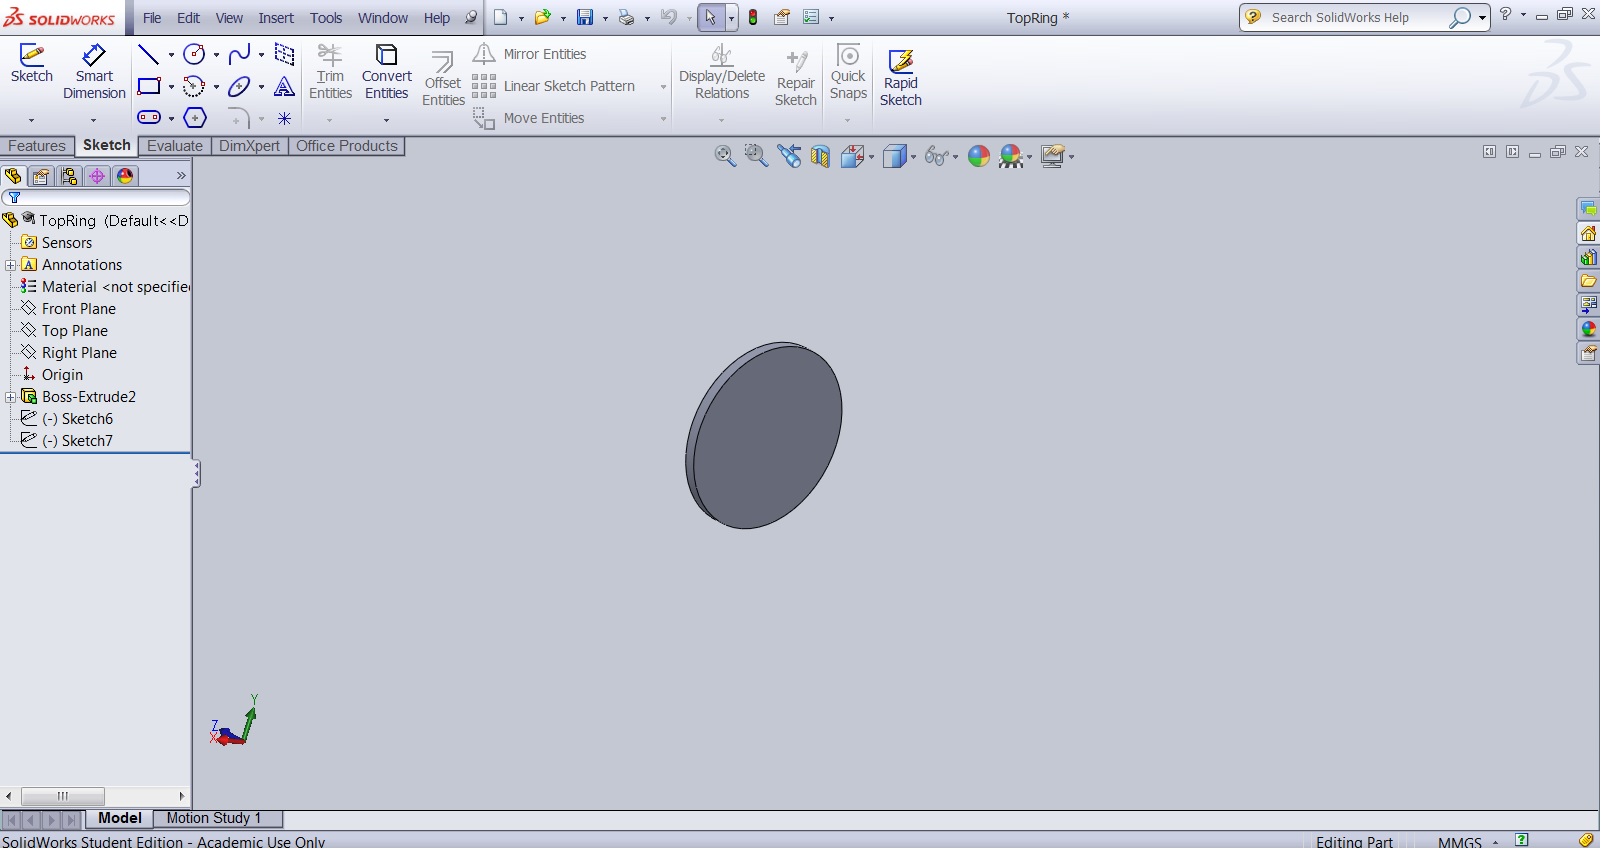1602x860 pixels.
Task: Open the Tools menu
Action: 326,18
